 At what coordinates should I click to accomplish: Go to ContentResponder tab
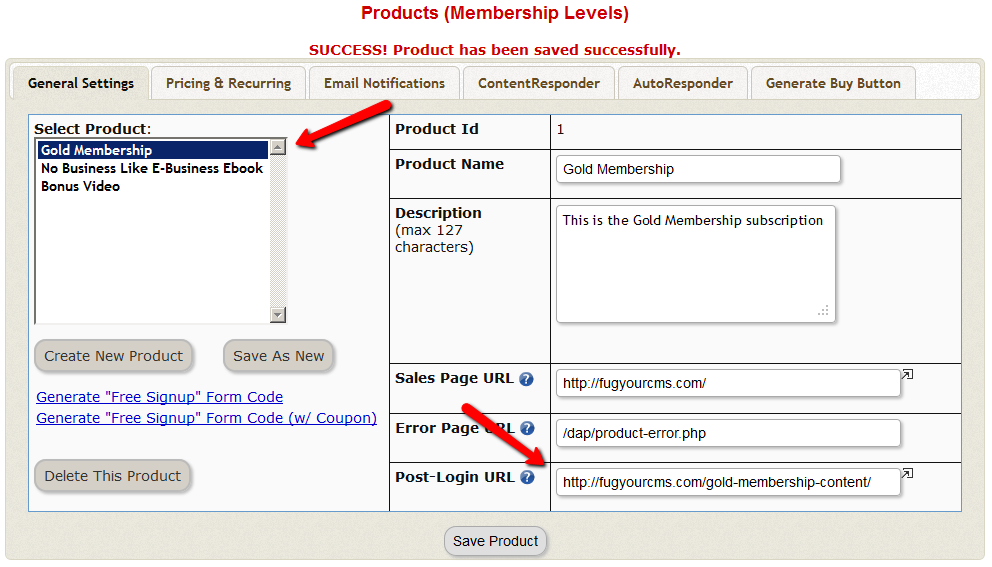539,83
